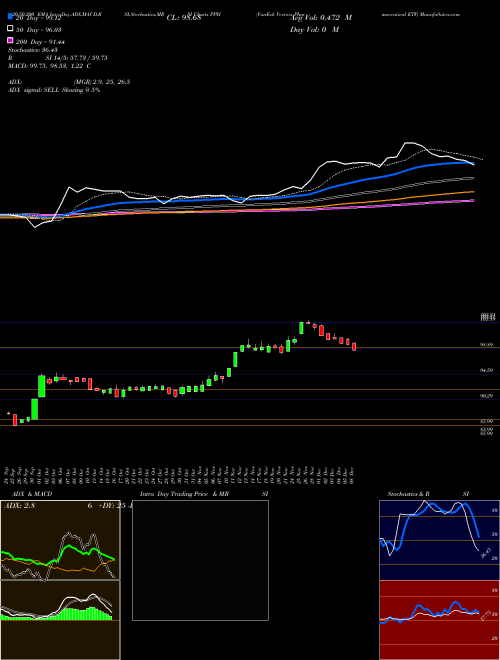The image size is (500, 660).
Task: Click the 'CL: 98.68' closing price value
Action: [184, 18]
